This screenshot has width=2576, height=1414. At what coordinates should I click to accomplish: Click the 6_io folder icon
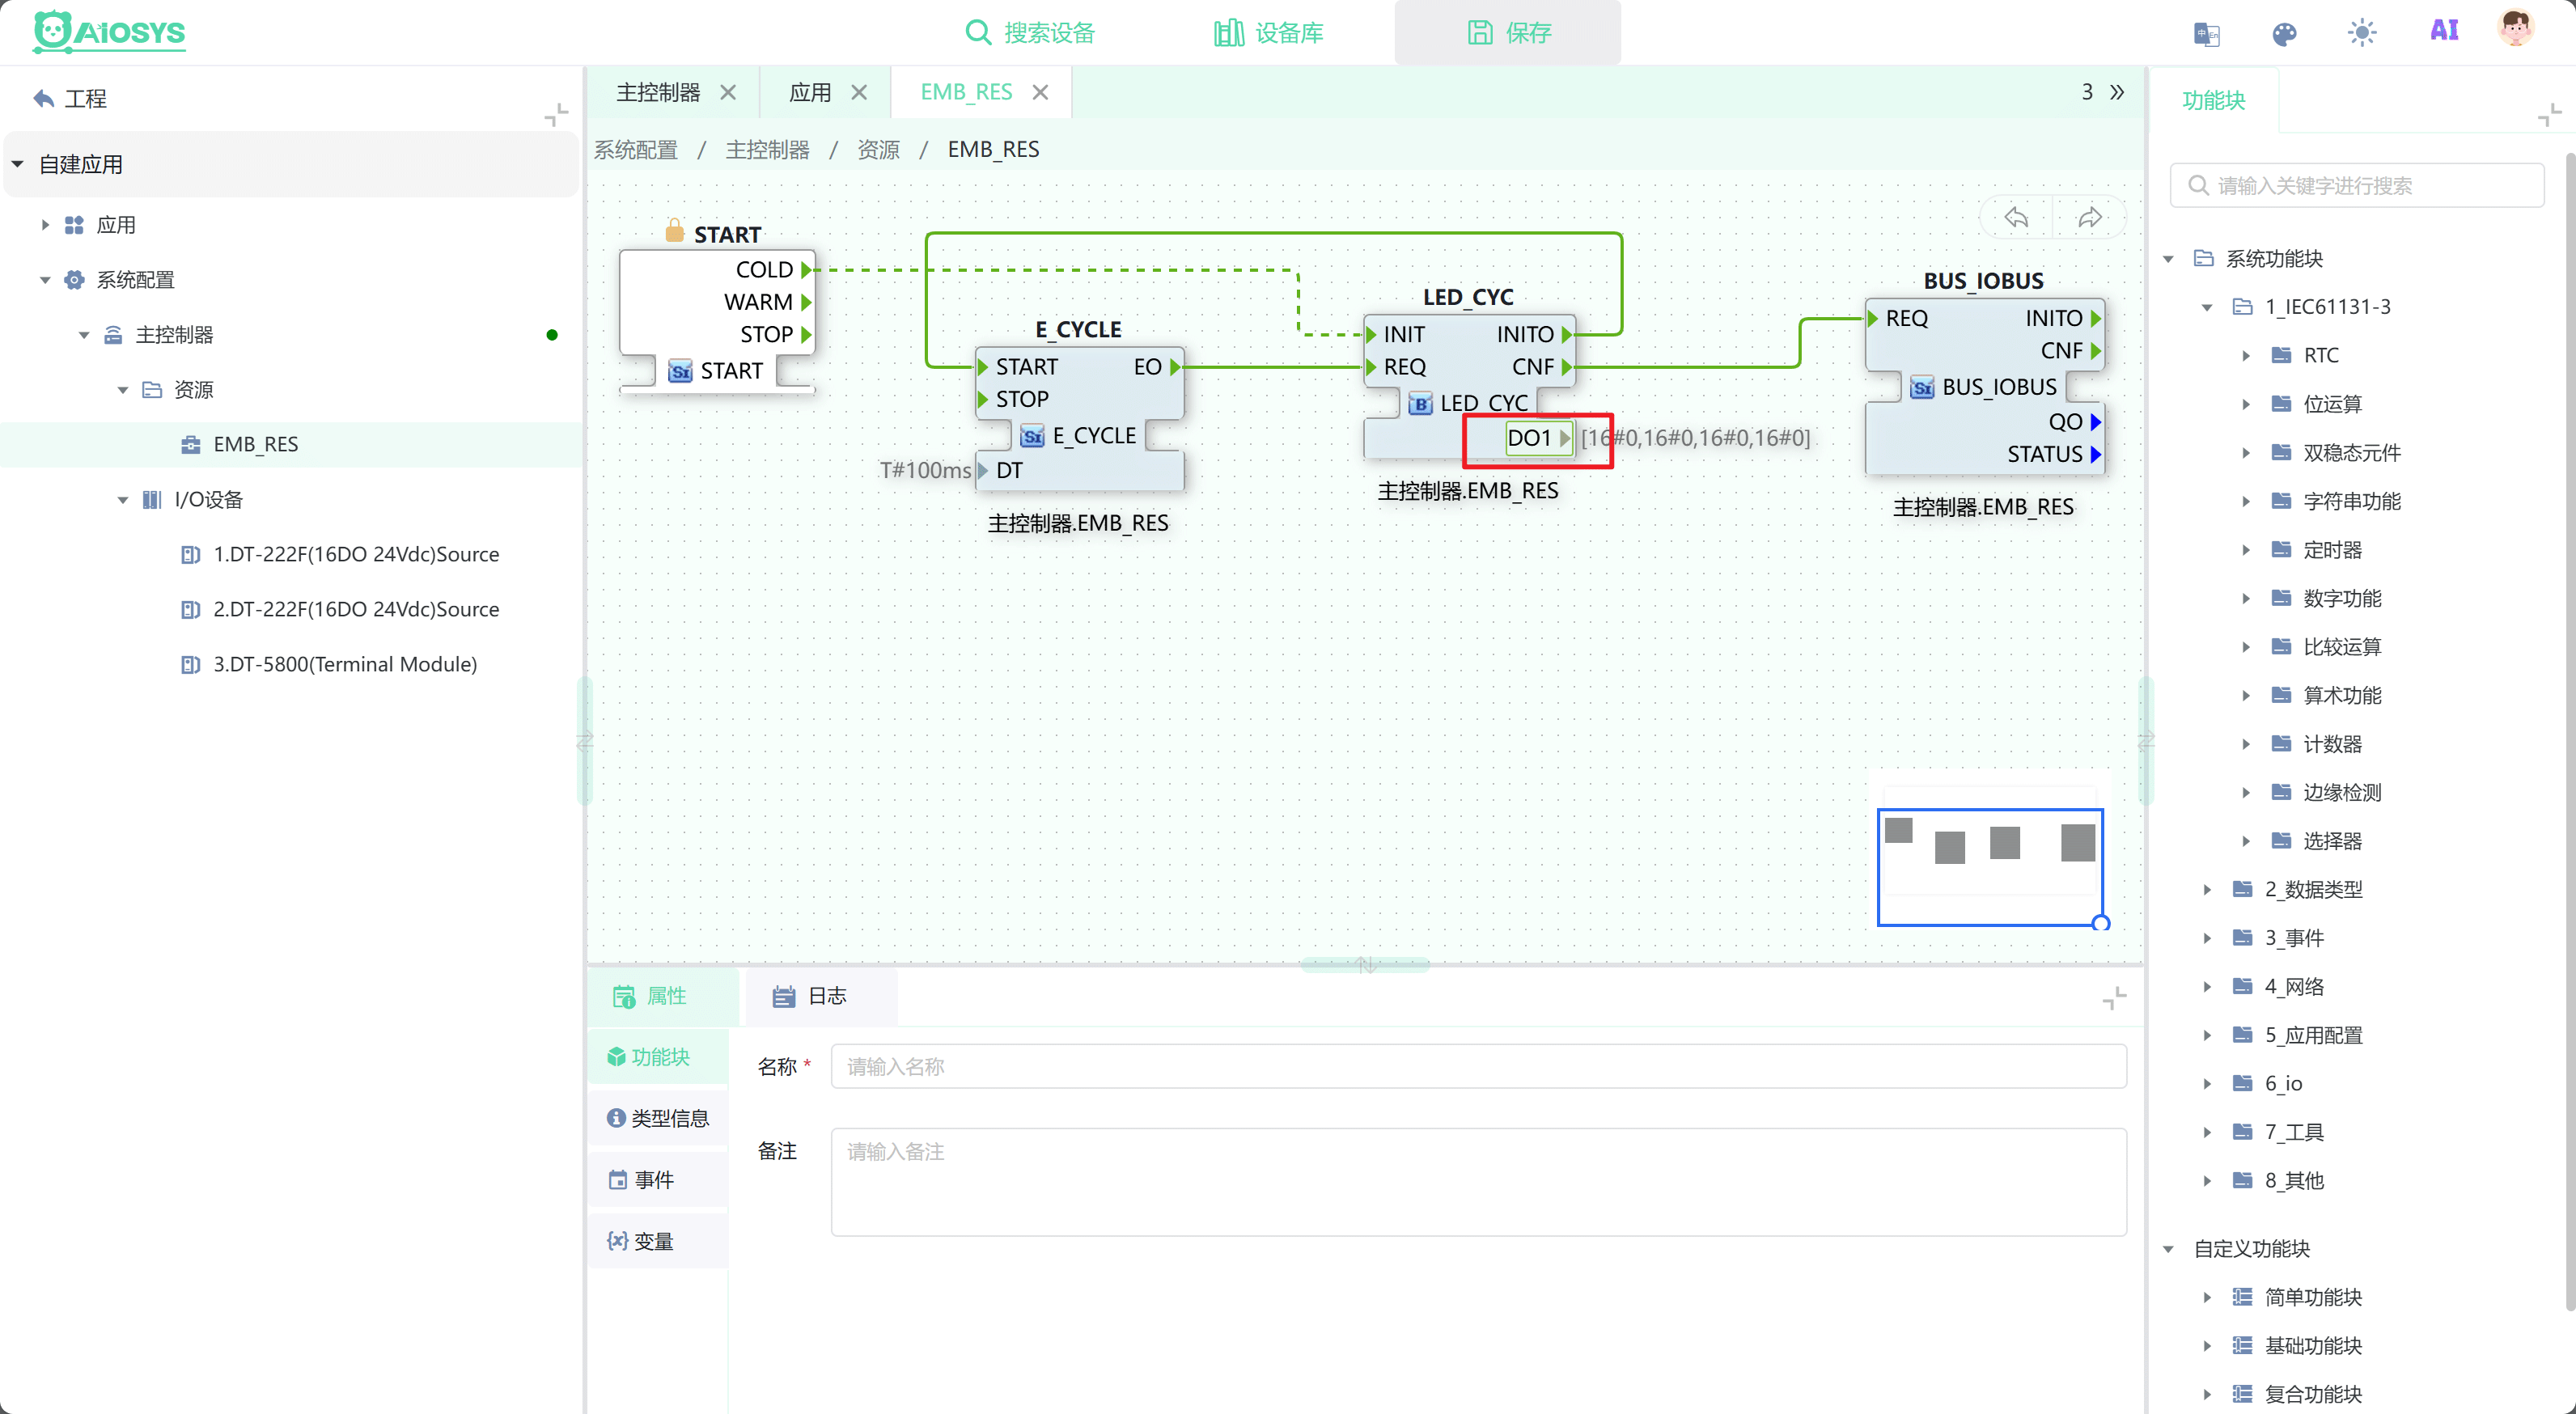2243,1084
